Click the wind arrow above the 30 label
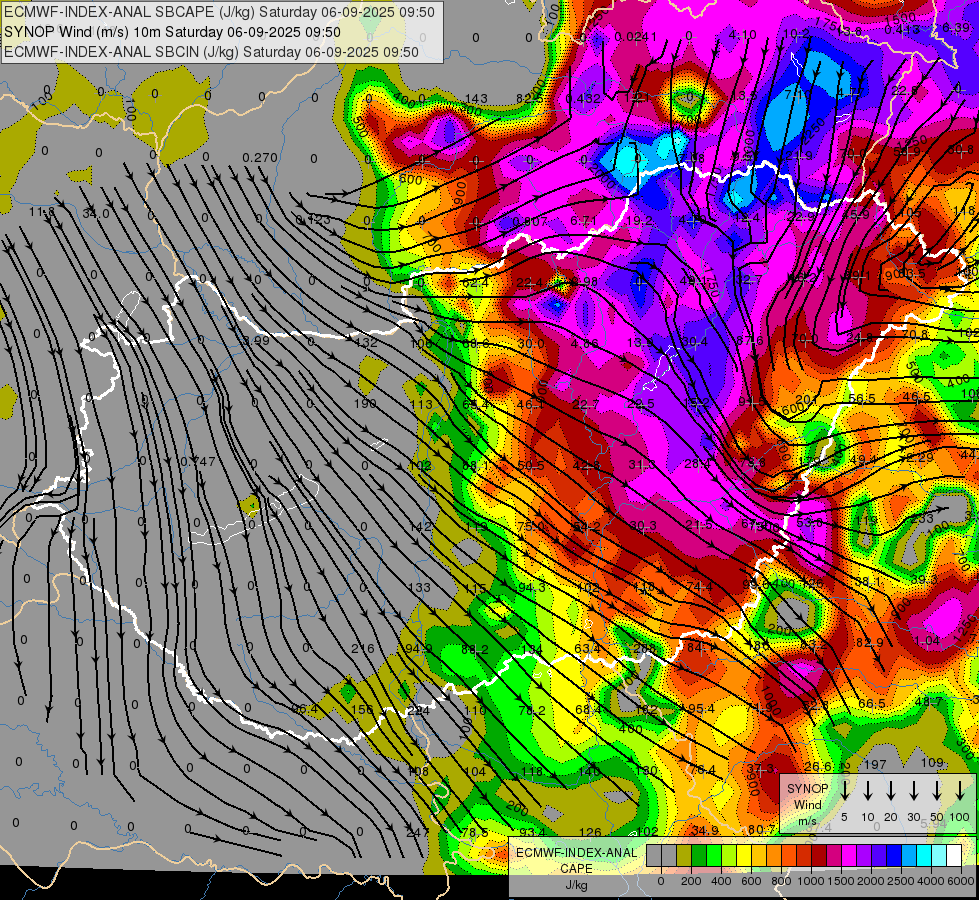Image resolution: width=979 pixels, height=900 pixels. 914,790
